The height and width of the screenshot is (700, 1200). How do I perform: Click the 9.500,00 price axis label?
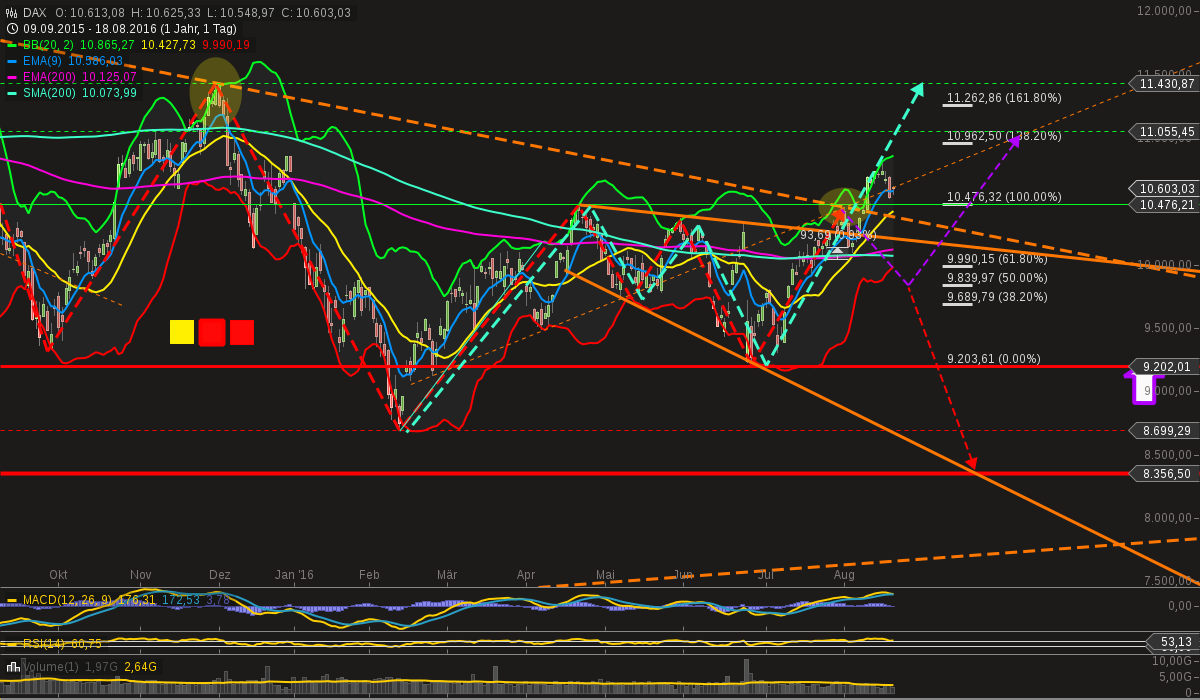click(1169, 327)
